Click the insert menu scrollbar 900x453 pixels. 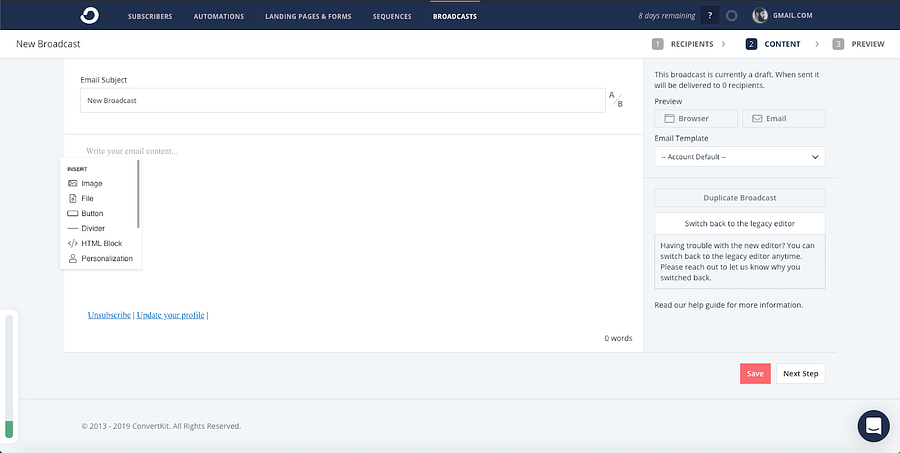pyautogui.click(x=138, y=194)
